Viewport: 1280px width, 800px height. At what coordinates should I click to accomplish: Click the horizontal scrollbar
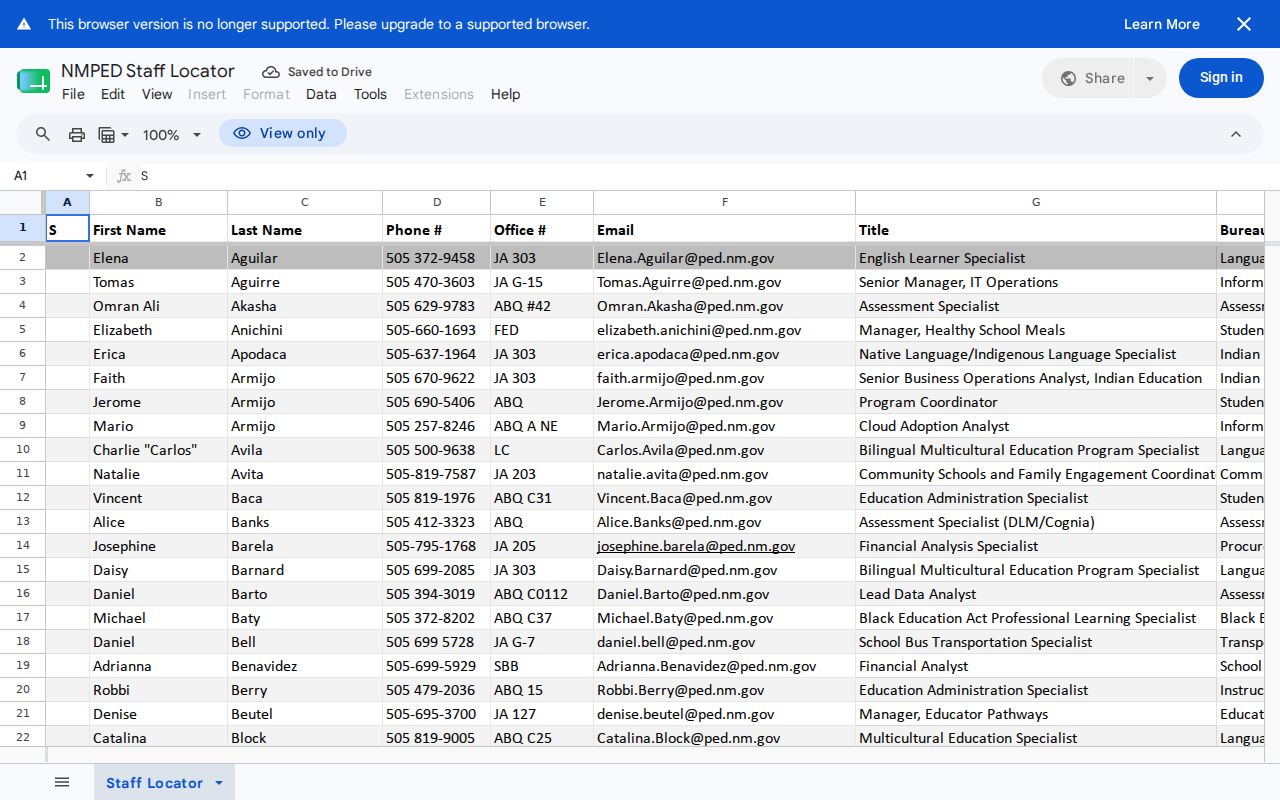point(655,755)
